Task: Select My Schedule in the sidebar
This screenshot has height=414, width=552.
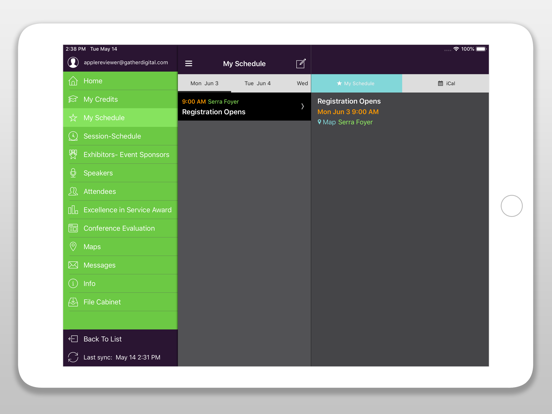Action: (x=120, y=118)
